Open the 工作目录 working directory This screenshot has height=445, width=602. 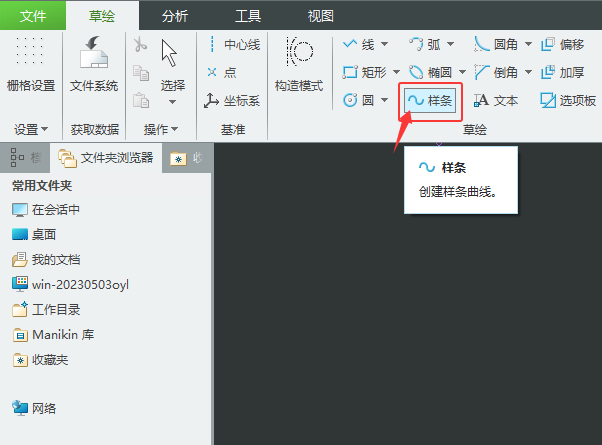pyautogui.click(x=46, y=309)
